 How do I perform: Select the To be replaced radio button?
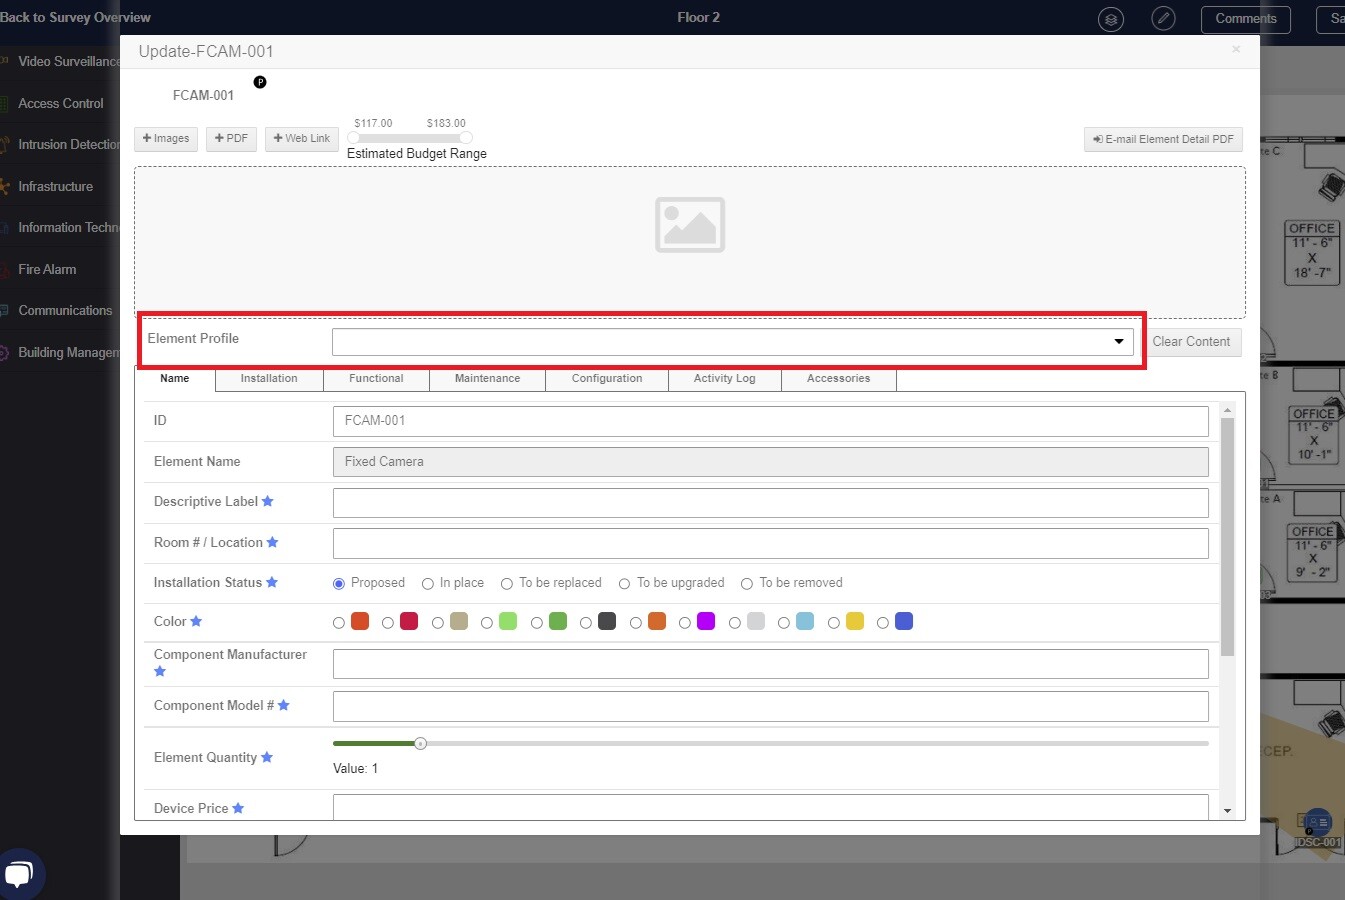(507, 584)
